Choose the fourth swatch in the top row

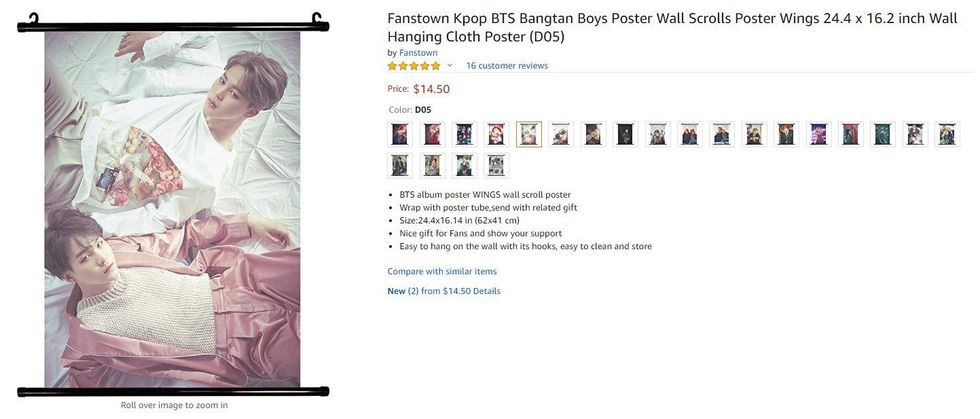point(497,134)
